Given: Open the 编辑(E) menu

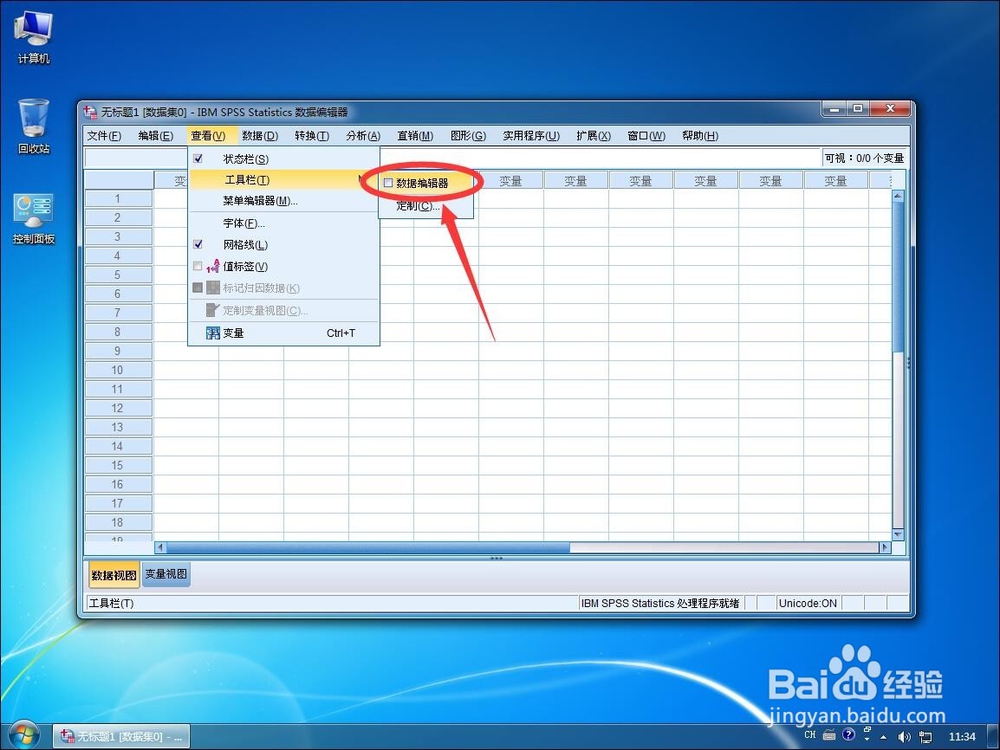Looking at the screenshot, I should (x=156, y=136).
